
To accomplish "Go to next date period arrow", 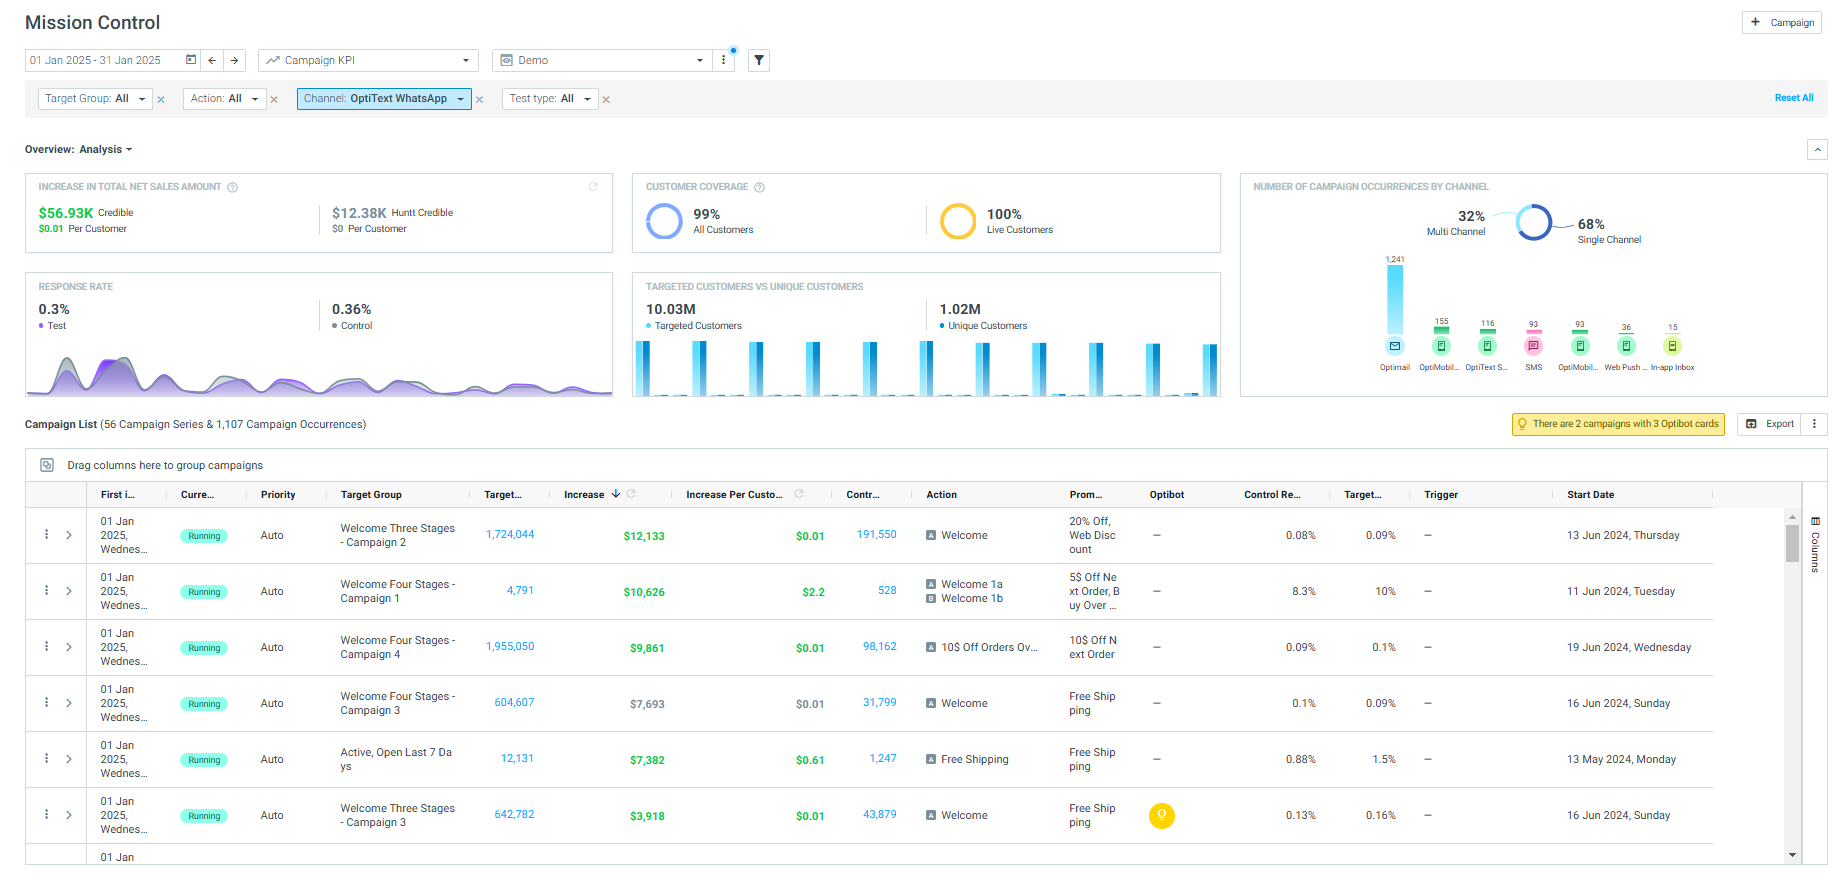I will click(234, 60).
